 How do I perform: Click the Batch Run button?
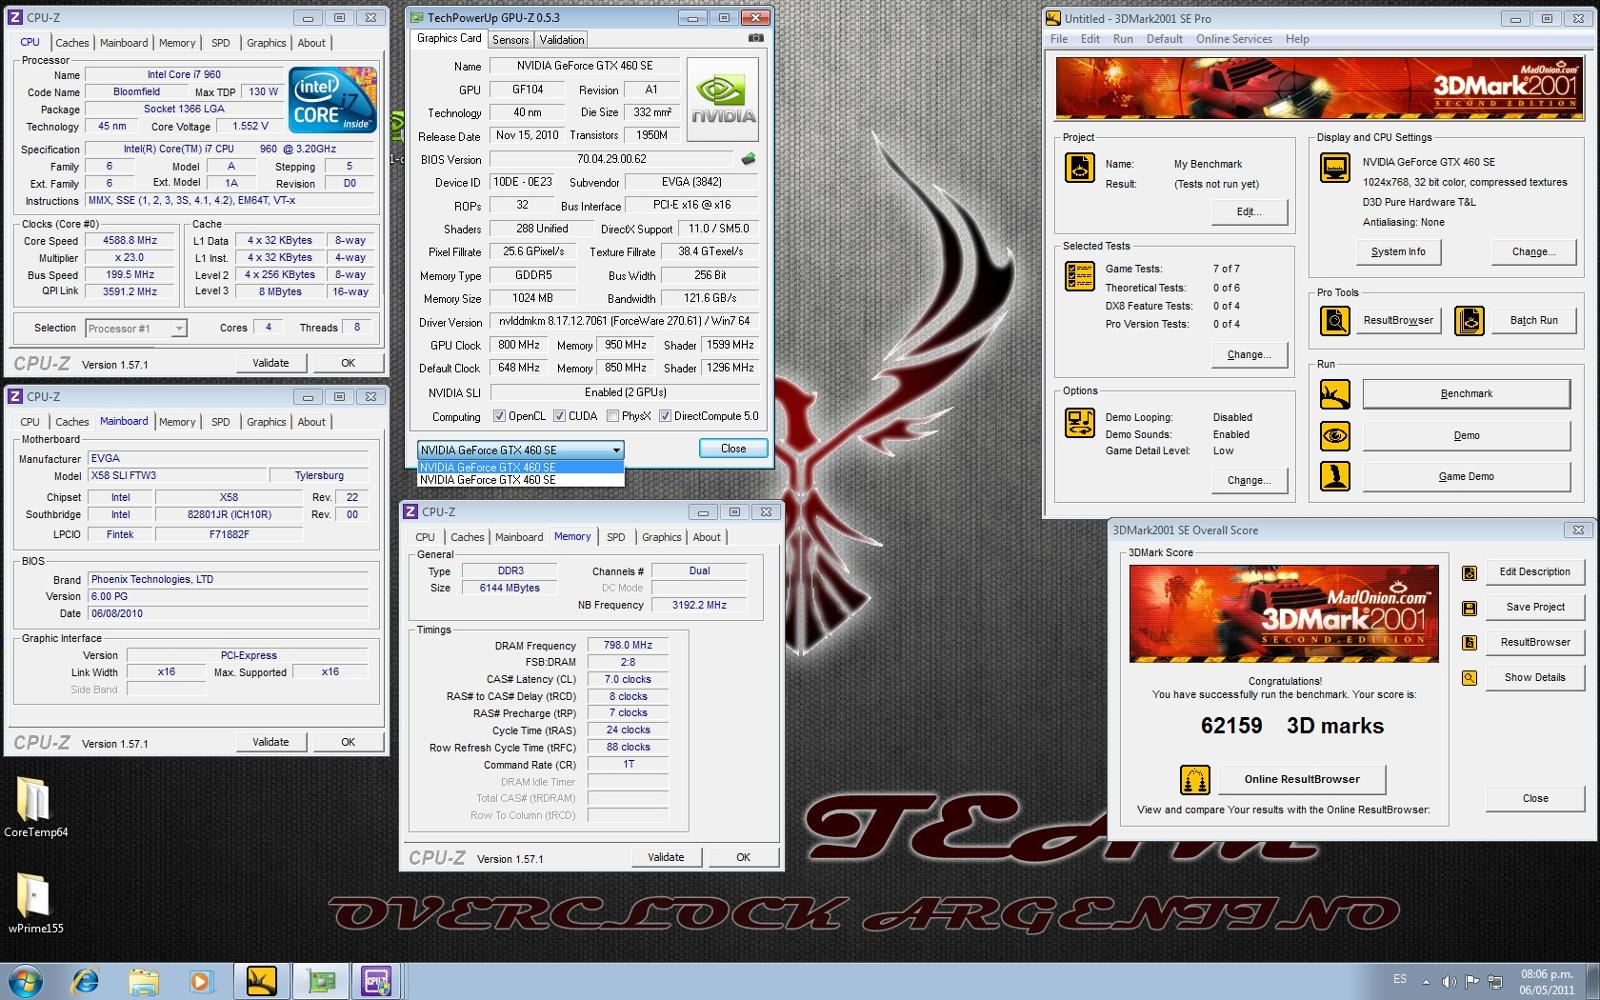[1534, 321]
